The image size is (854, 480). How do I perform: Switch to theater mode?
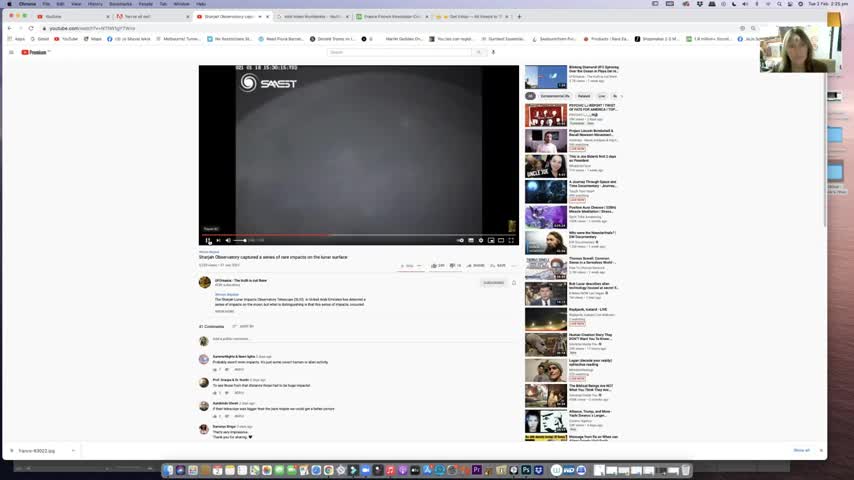(501, 240)
